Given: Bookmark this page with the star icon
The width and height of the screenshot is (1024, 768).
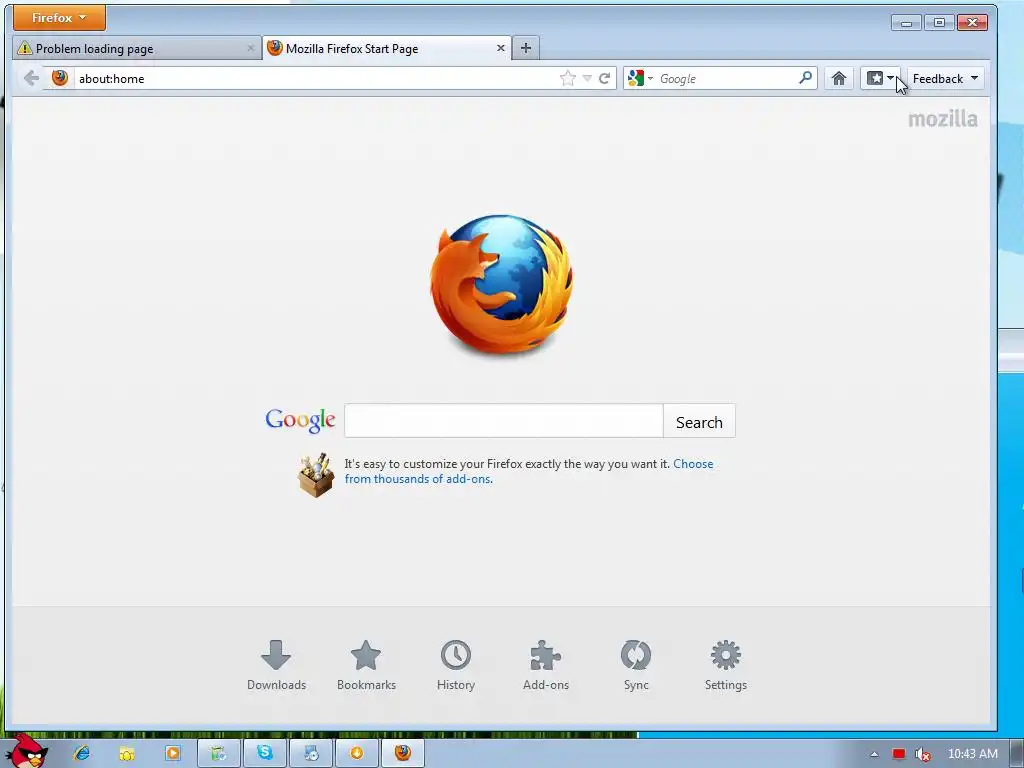Looking at the screenshot, I should [568, 79].
